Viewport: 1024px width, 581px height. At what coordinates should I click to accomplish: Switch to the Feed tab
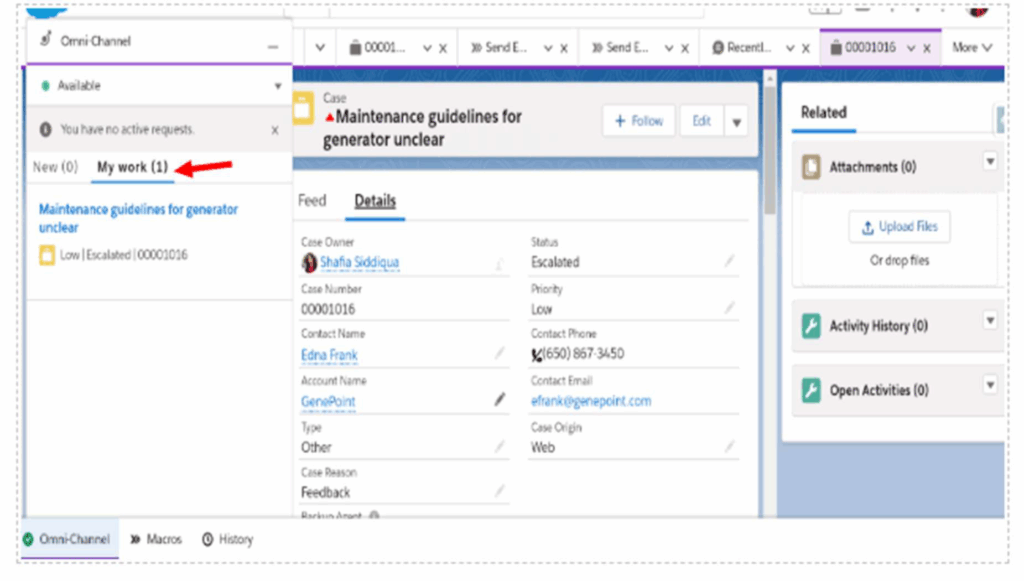pos(312,201)
